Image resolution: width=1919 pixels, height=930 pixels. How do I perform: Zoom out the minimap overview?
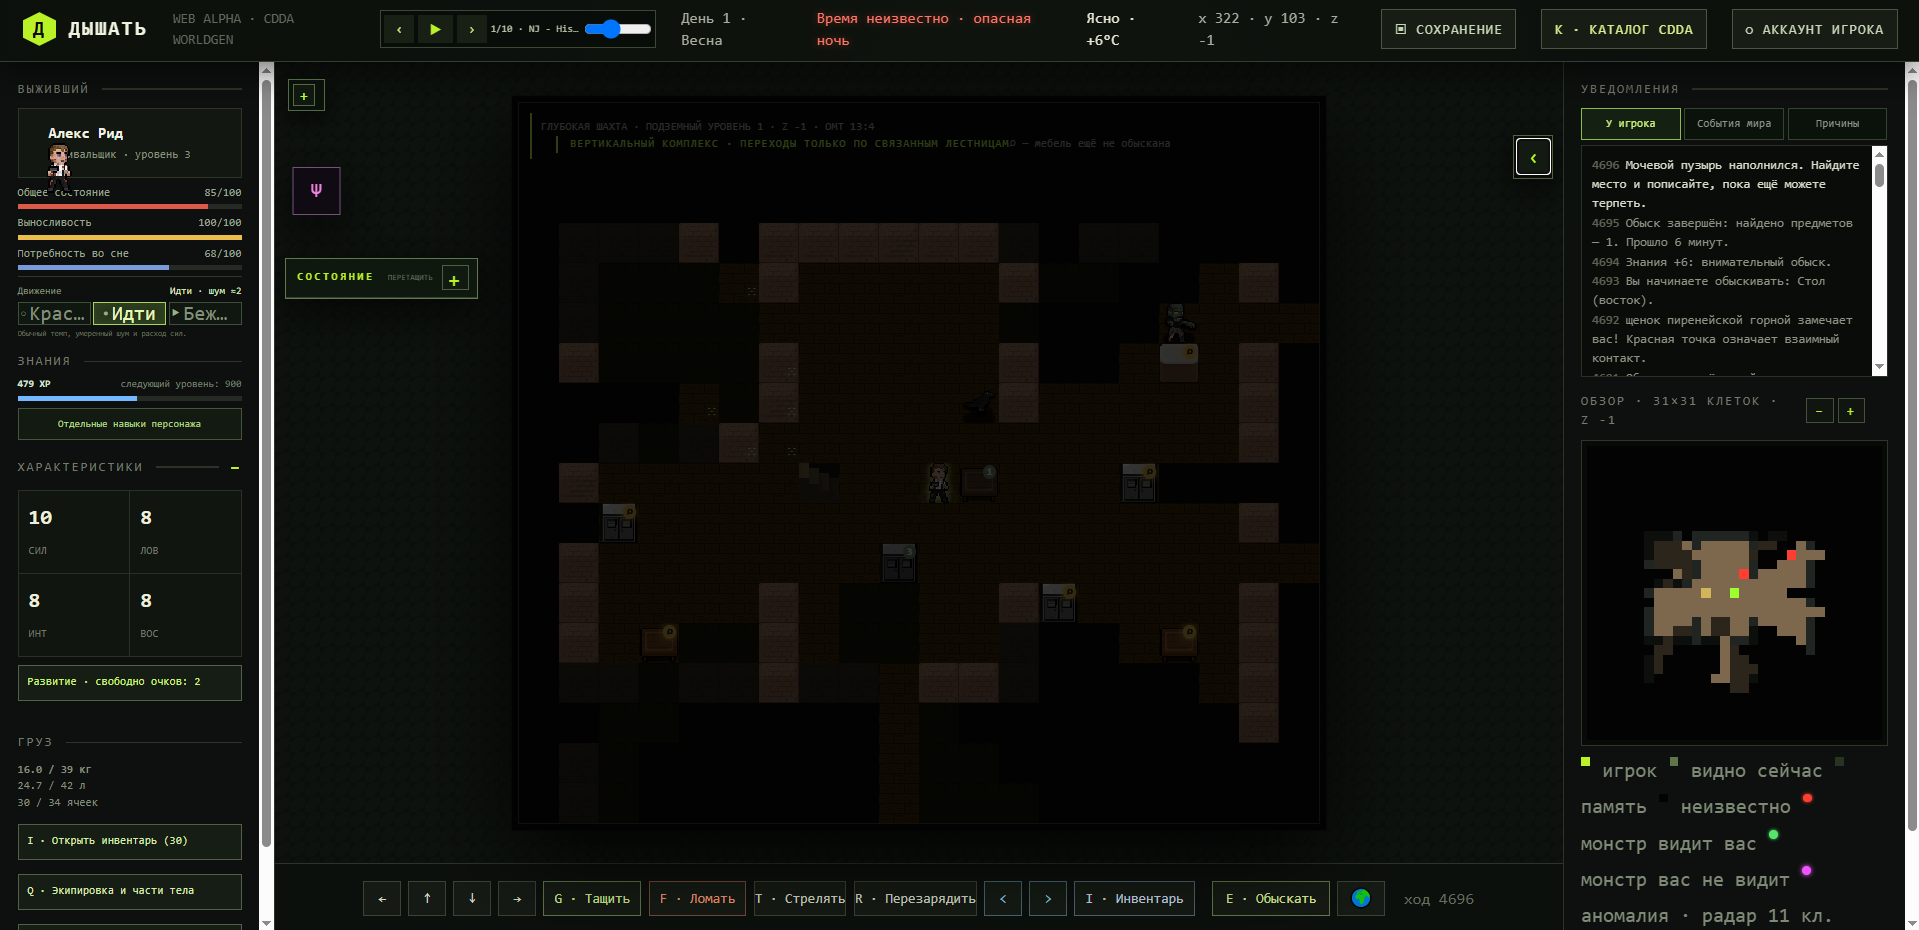pos(1819,411)
